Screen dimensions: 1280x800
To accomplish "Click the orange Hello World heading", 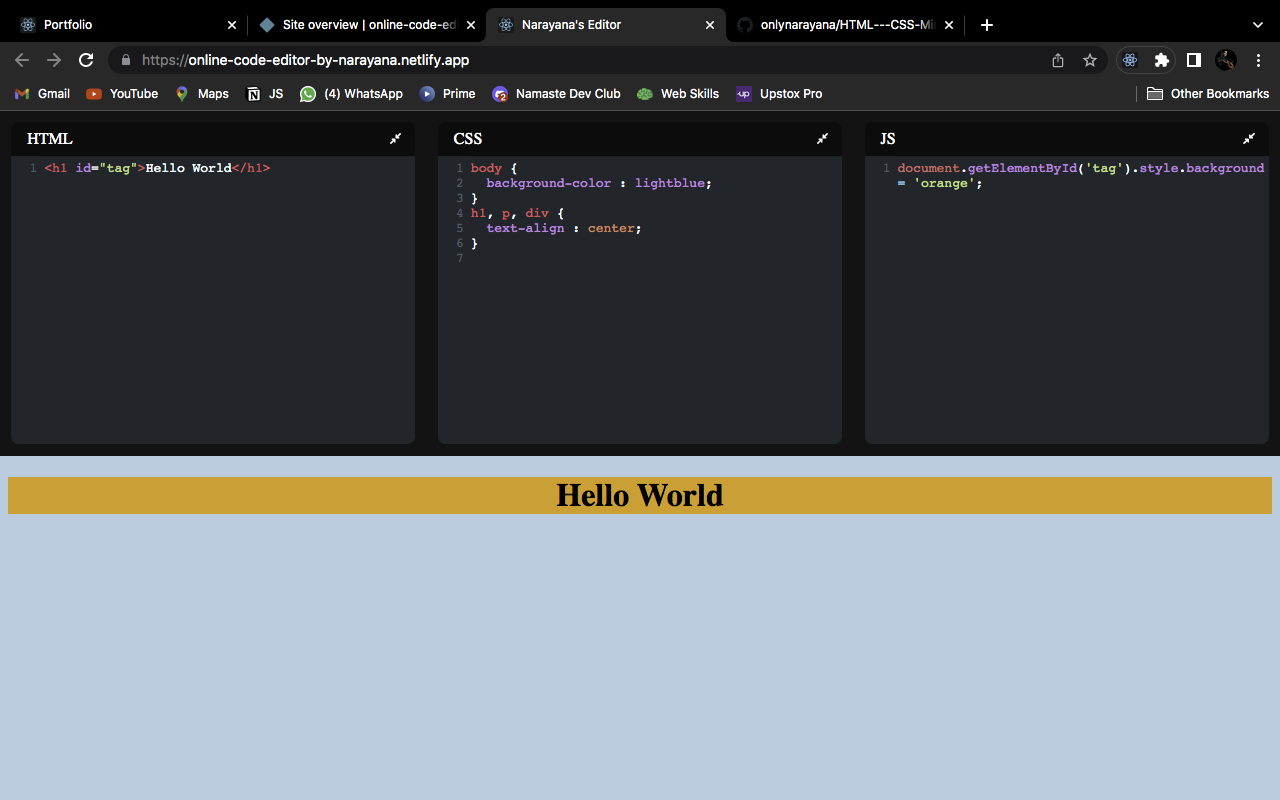I will pyautogui.click(x=640, y=495).
